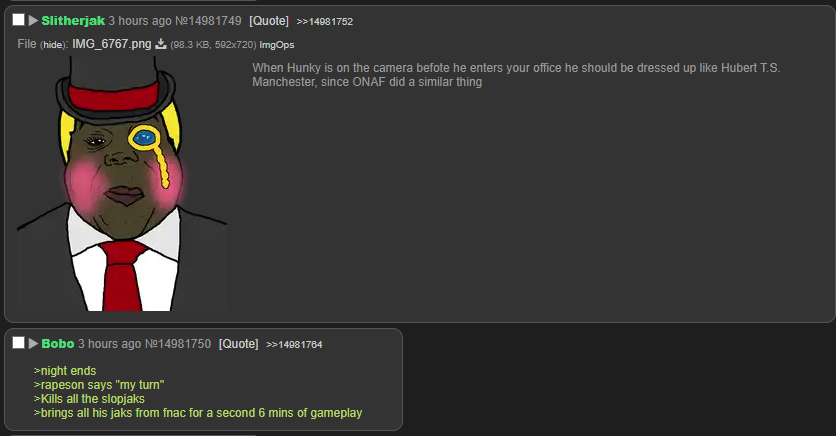The height and width of the screenshot is (436, 836).
Task: Quote post 14981750 with the Quote button
Action: pos(238,344)
